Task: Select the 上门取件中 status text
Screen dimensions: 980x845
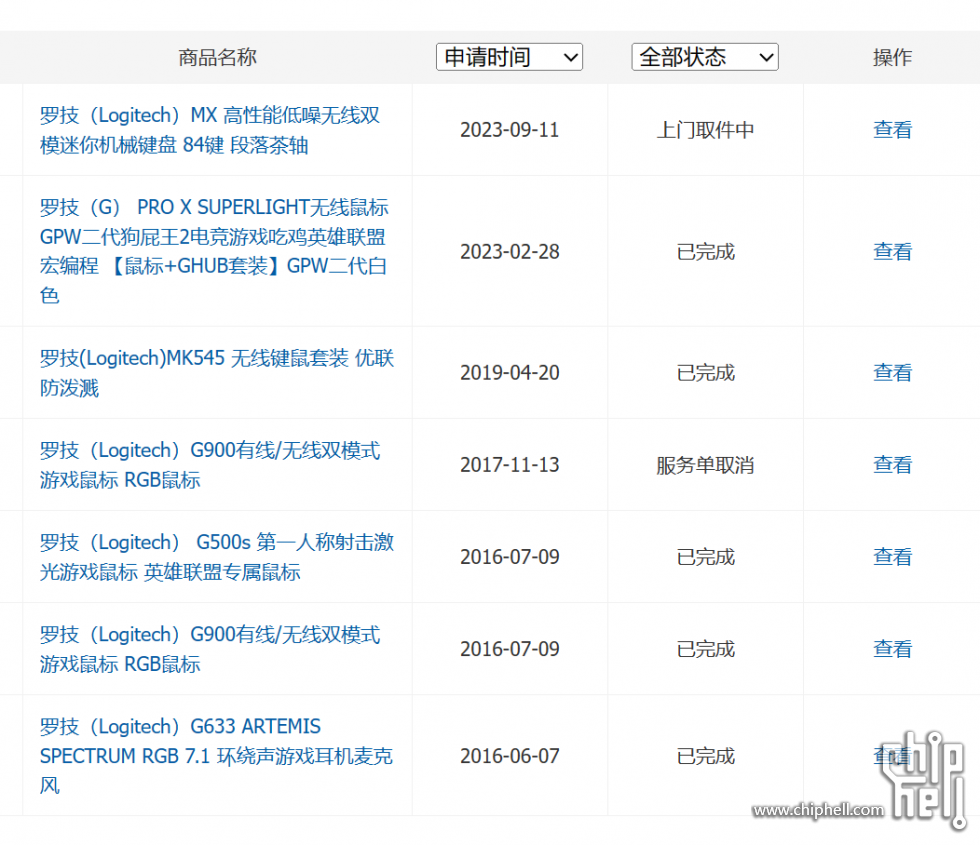Action: pyautogui.click(x=705, y=130)
